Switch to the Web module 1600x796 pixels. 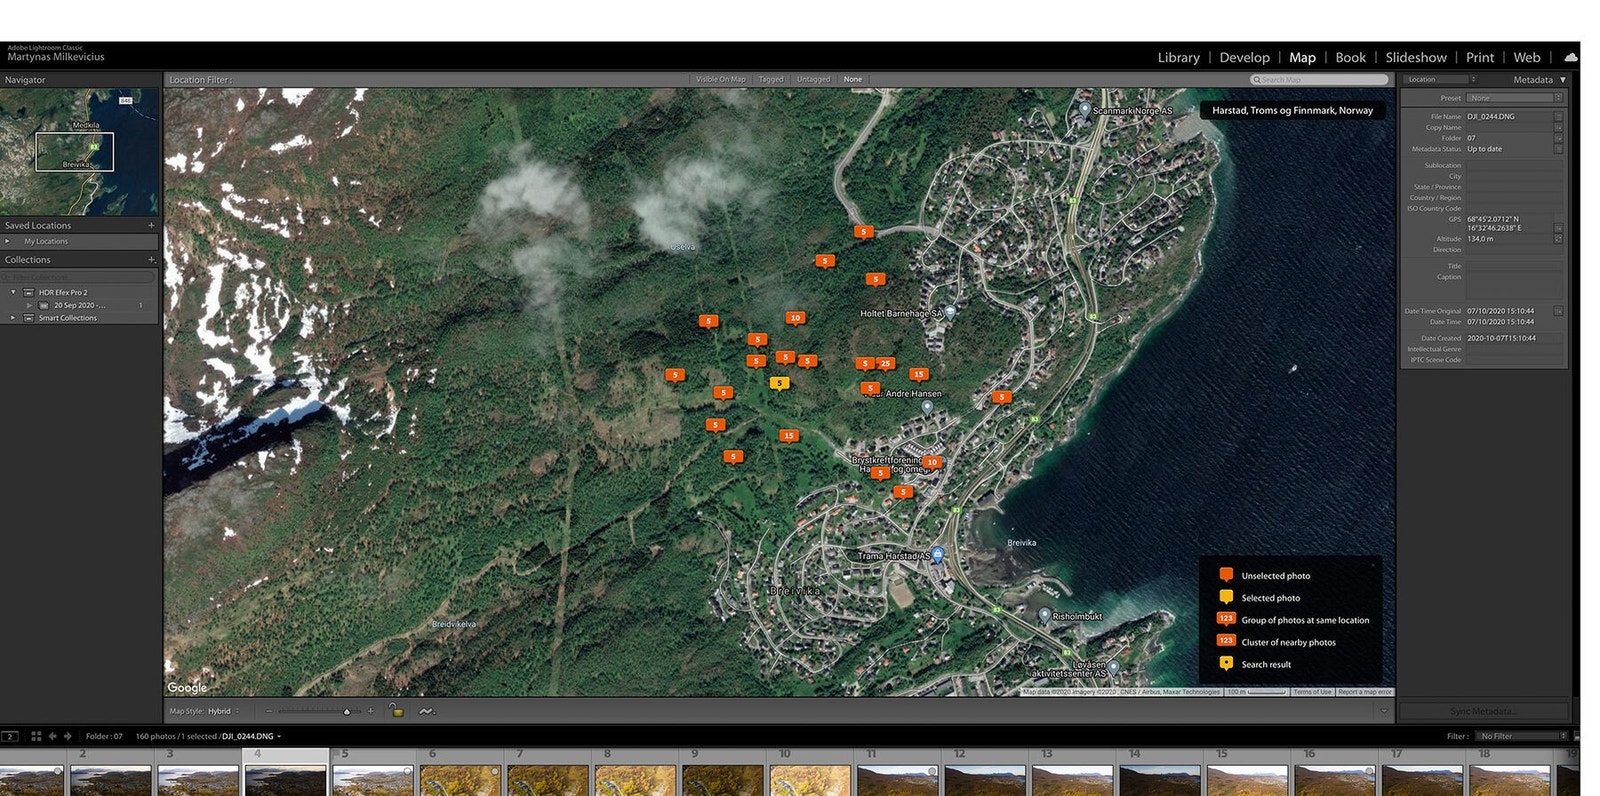tap(1526, 58)
